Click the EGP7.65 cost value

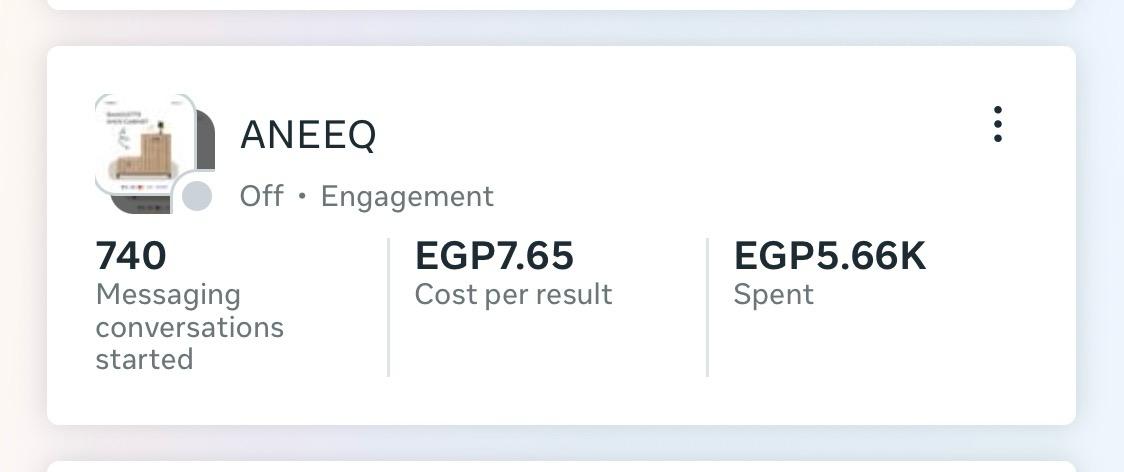click(x=494, y=256)
